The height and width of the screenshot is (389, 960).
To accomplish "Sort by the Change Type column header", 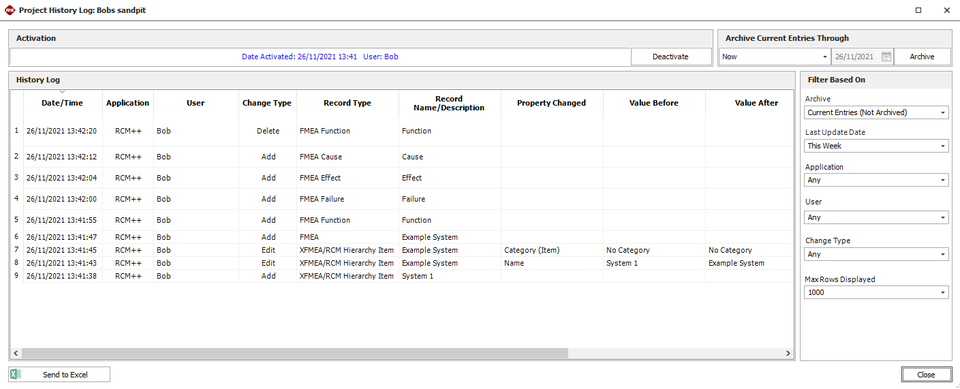I will pyautogui.click(x=266, y=103).
